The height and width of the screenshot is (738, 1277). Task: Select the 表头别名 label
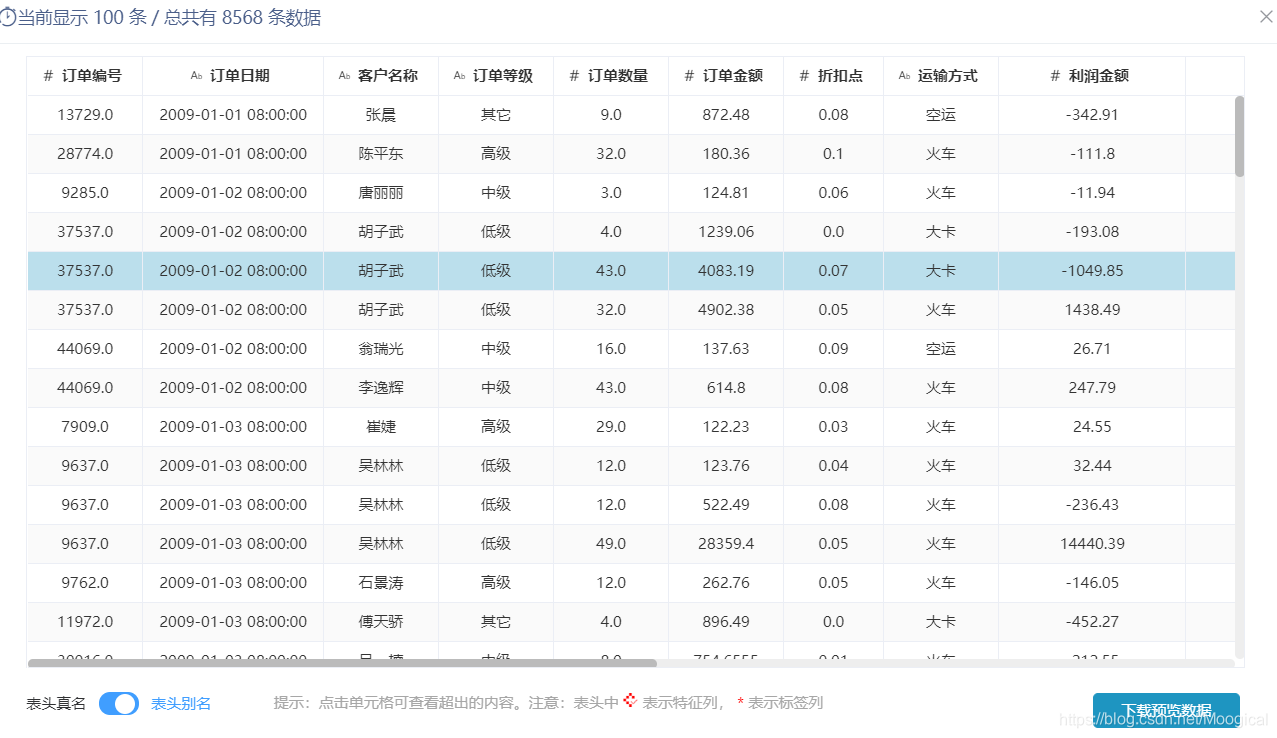[x=181, y=704]
